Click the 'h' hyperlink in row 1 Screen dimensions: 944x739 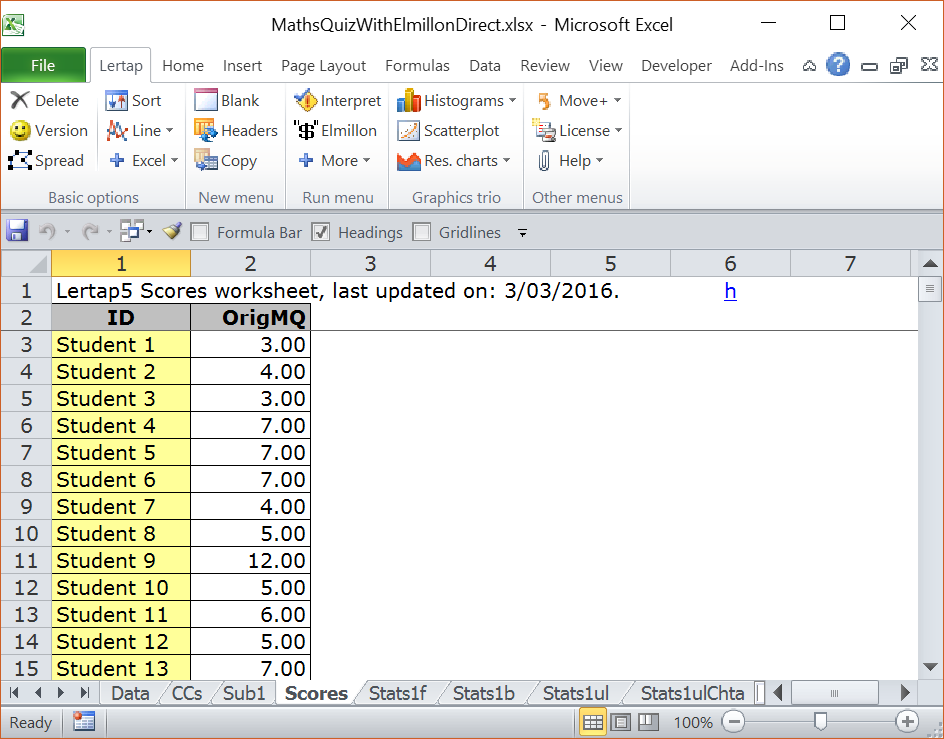[x=730, y=291]
